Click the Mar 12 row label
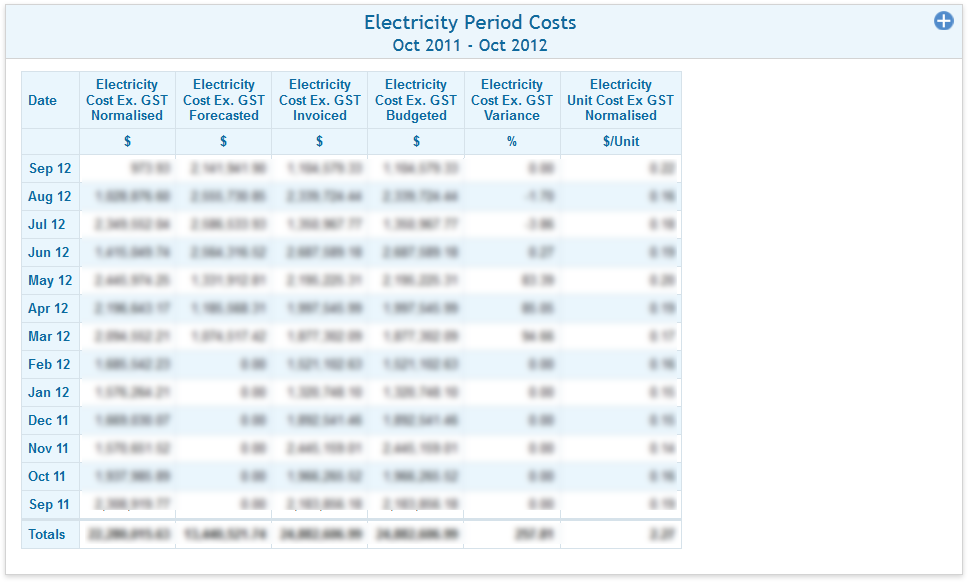 pos(49,336)
